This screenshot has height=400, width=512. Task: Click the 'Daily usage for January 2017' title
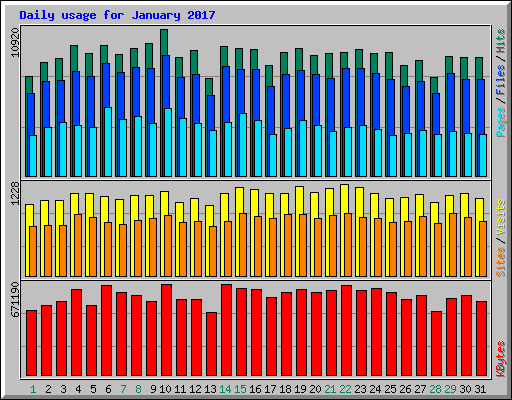pos(117,15)
